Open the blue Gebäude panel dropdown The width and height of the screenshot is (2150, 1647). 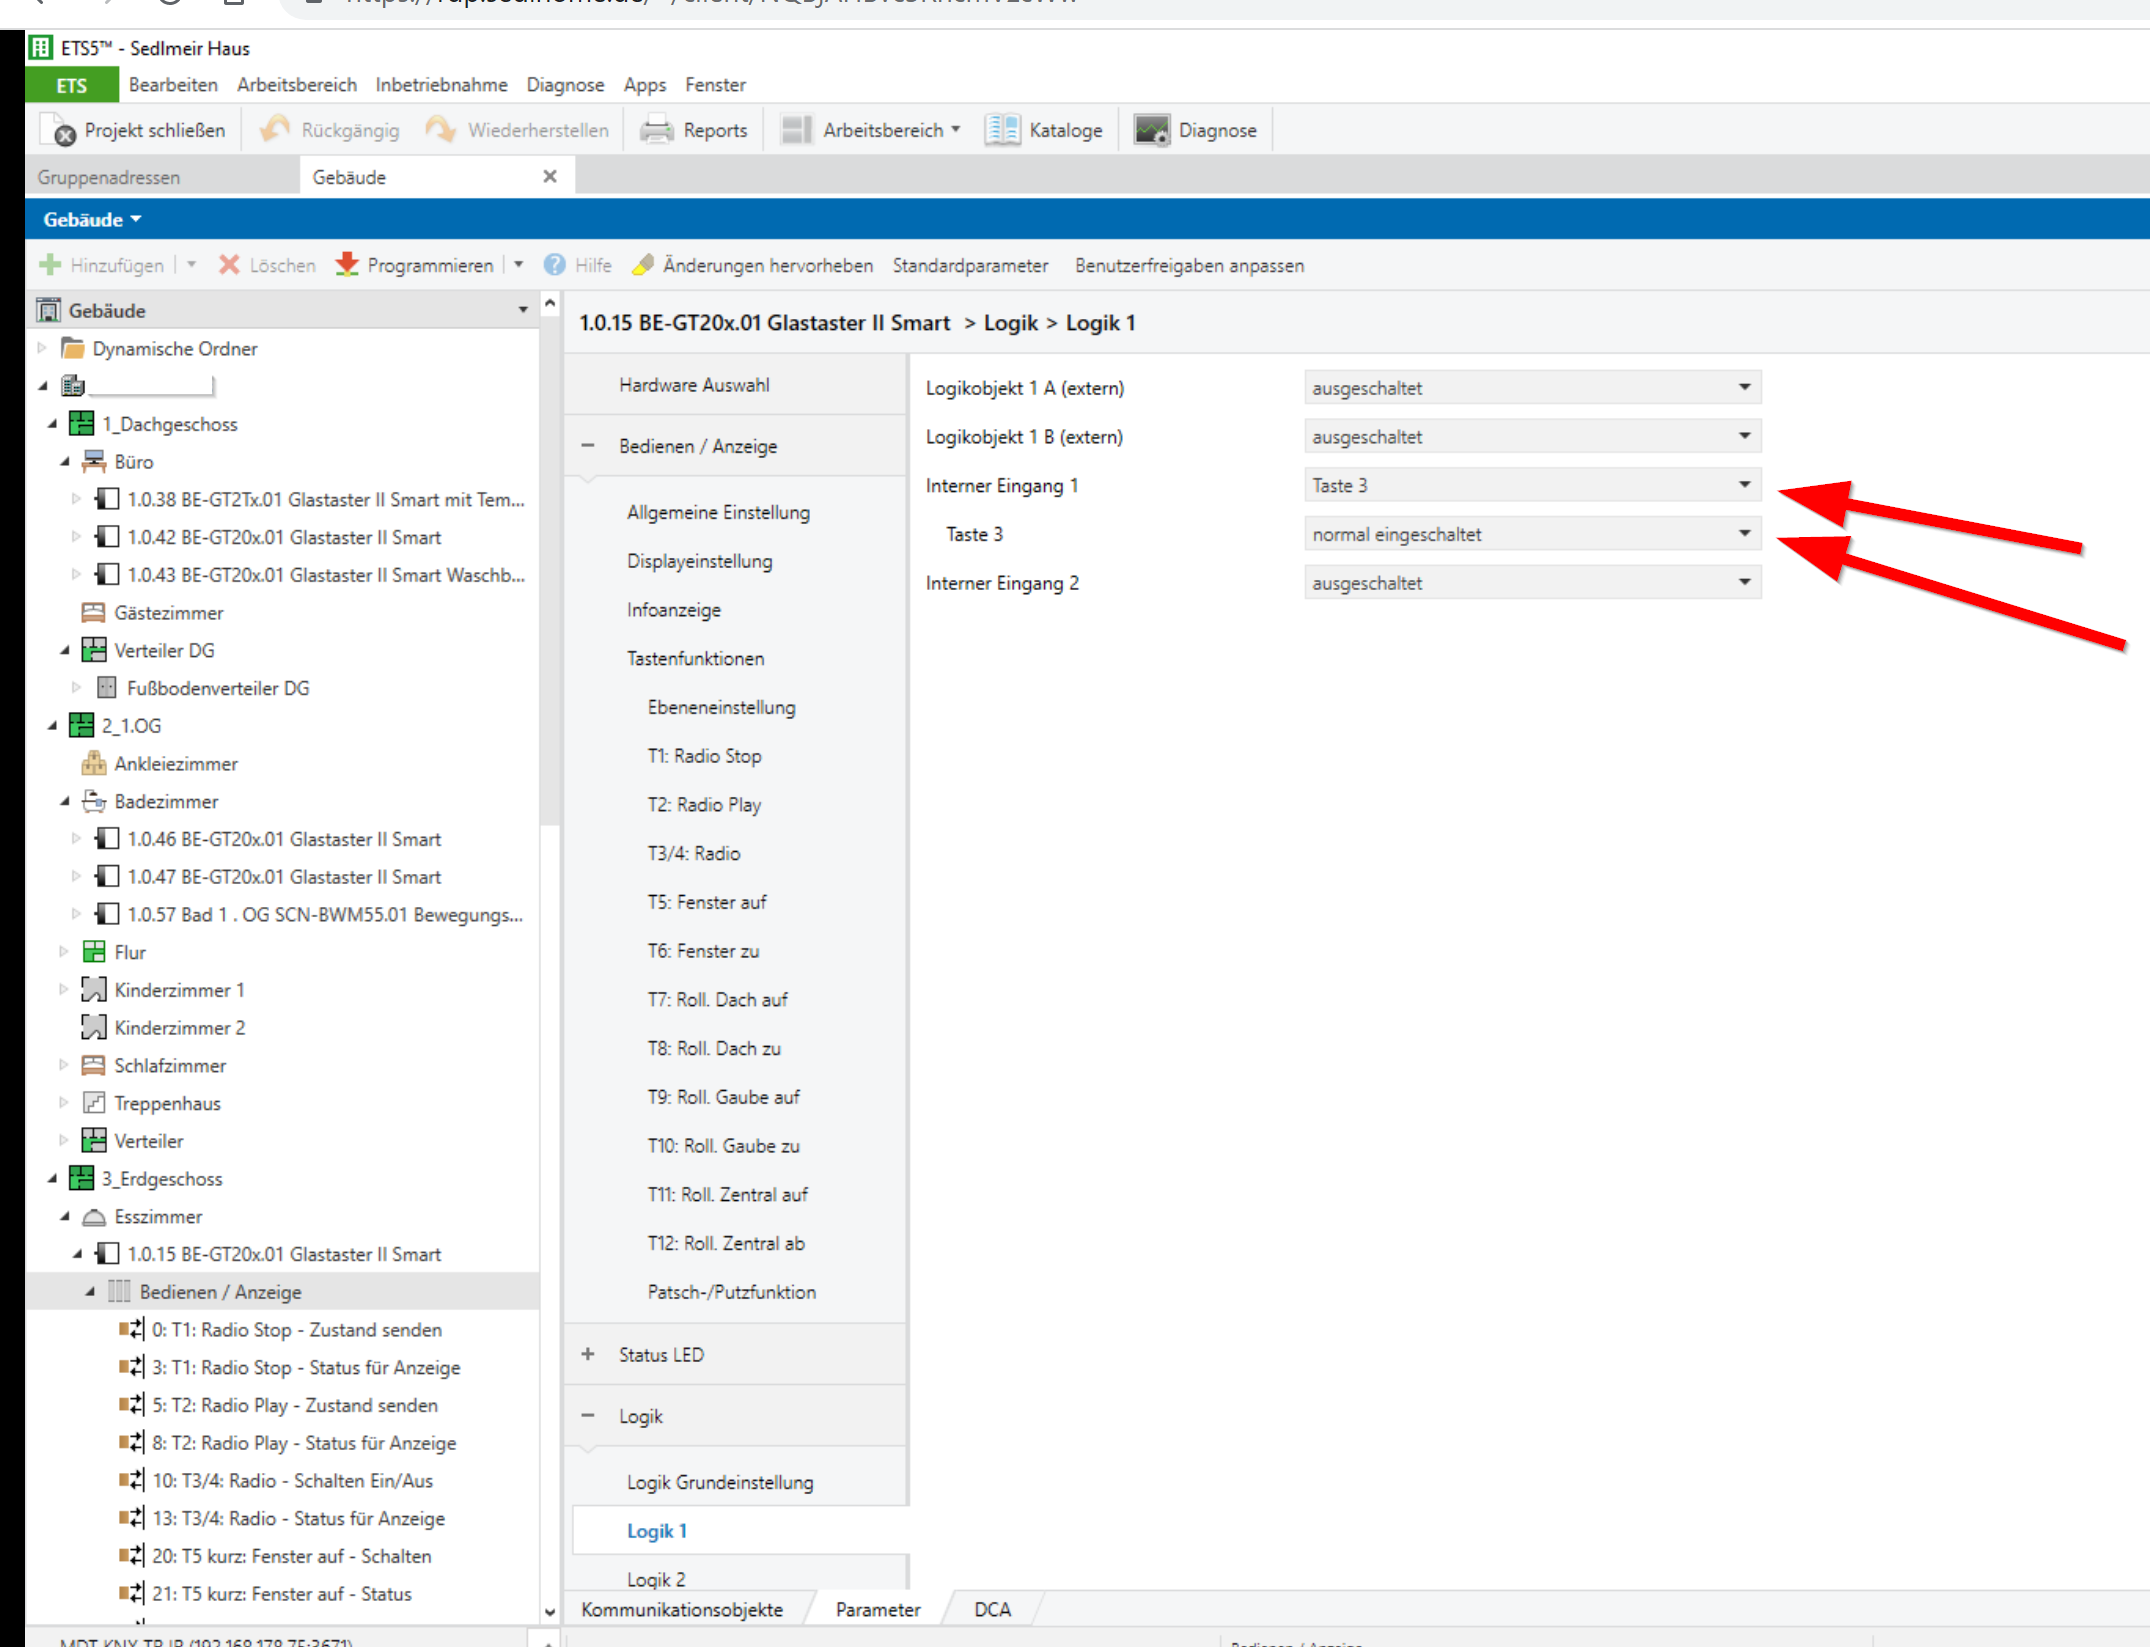pos(92,219)
